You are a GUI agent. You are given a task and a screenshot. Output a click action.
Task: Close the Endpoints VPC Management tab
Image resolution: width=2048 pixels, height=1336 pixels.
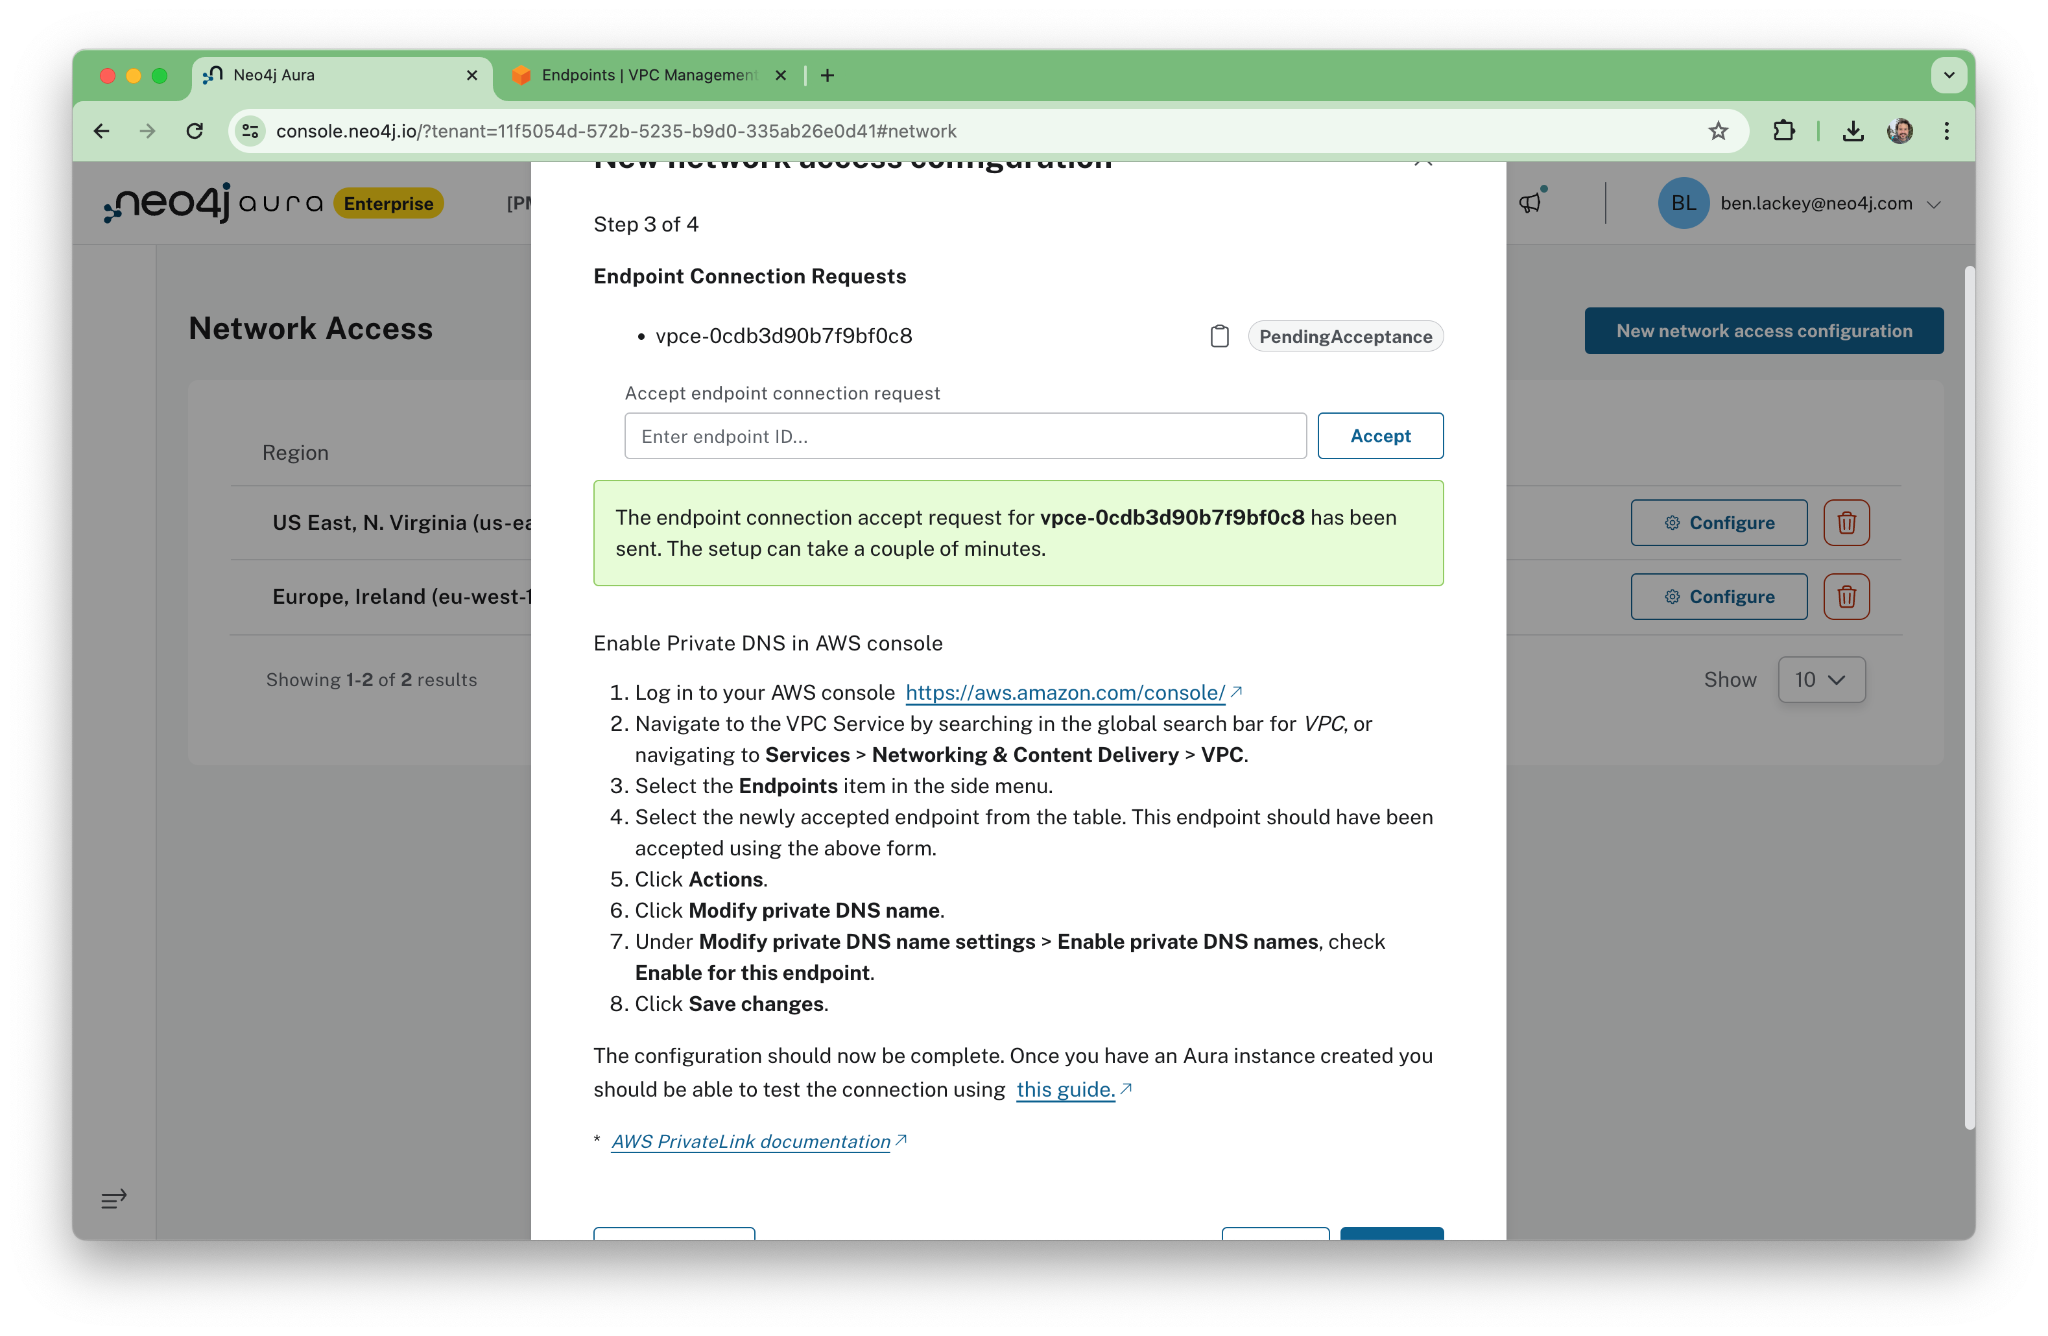pos(781,75)
